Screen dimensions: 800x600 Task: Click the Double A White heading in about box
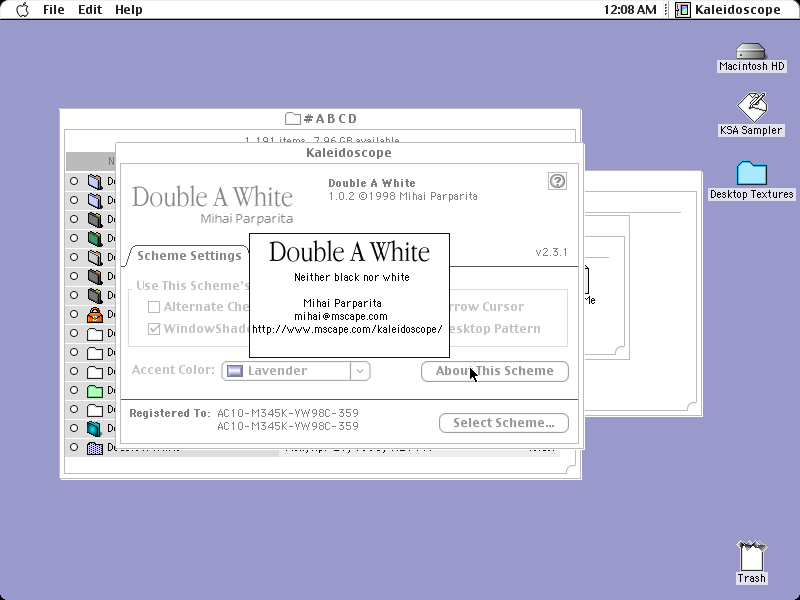click(349, 252)
